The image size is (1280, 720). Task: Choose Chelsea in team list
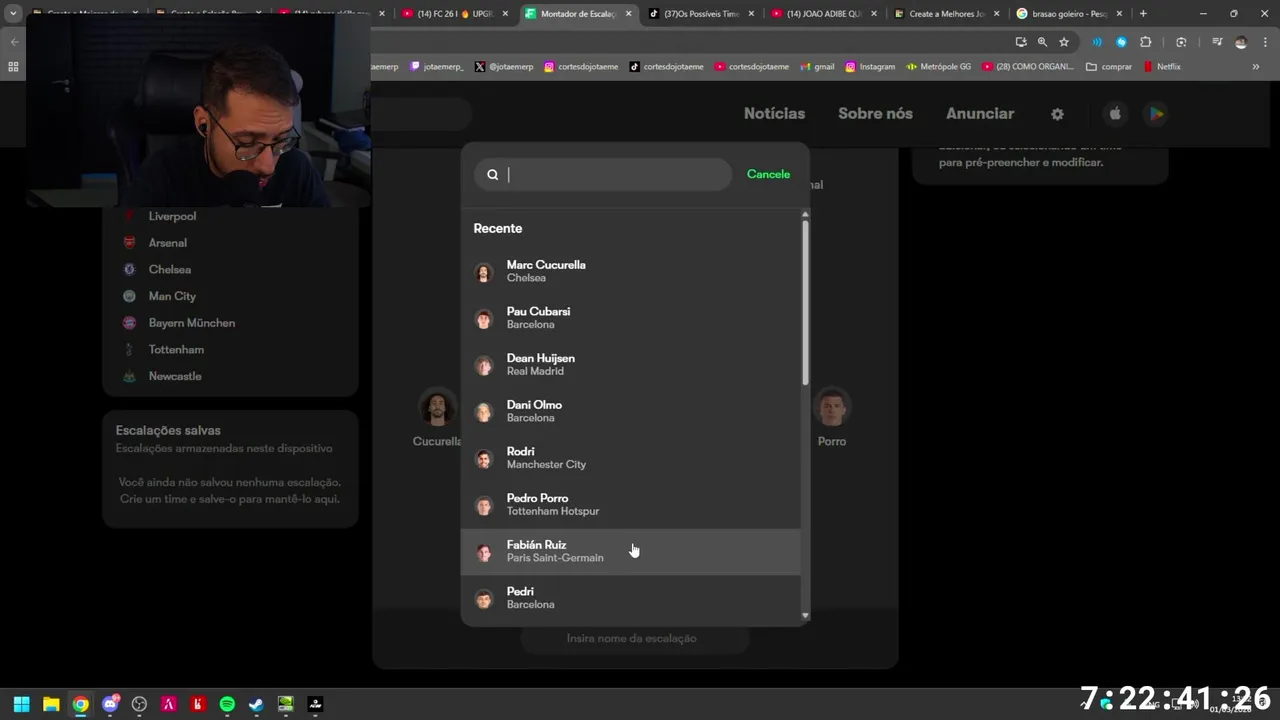[x=169, y=270]
